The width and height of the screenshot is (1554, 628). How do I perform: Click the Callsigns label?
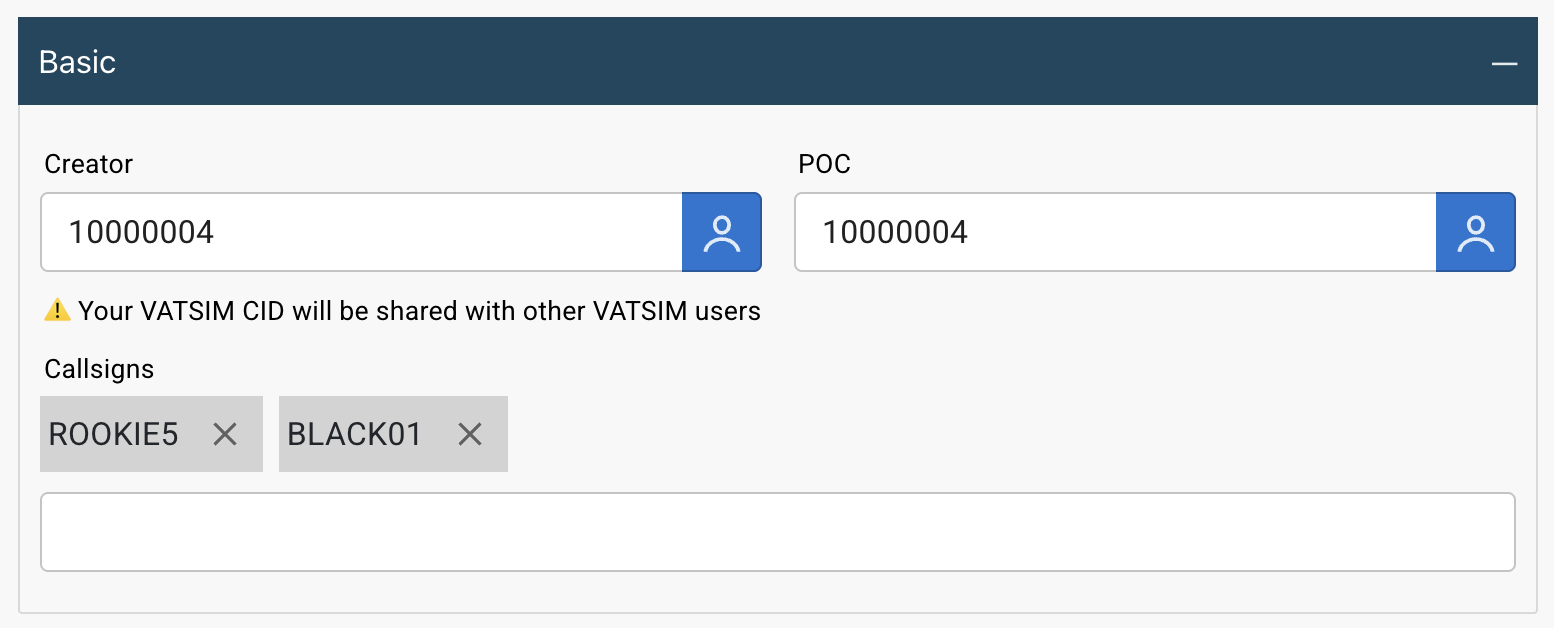[x=99, y=369]
